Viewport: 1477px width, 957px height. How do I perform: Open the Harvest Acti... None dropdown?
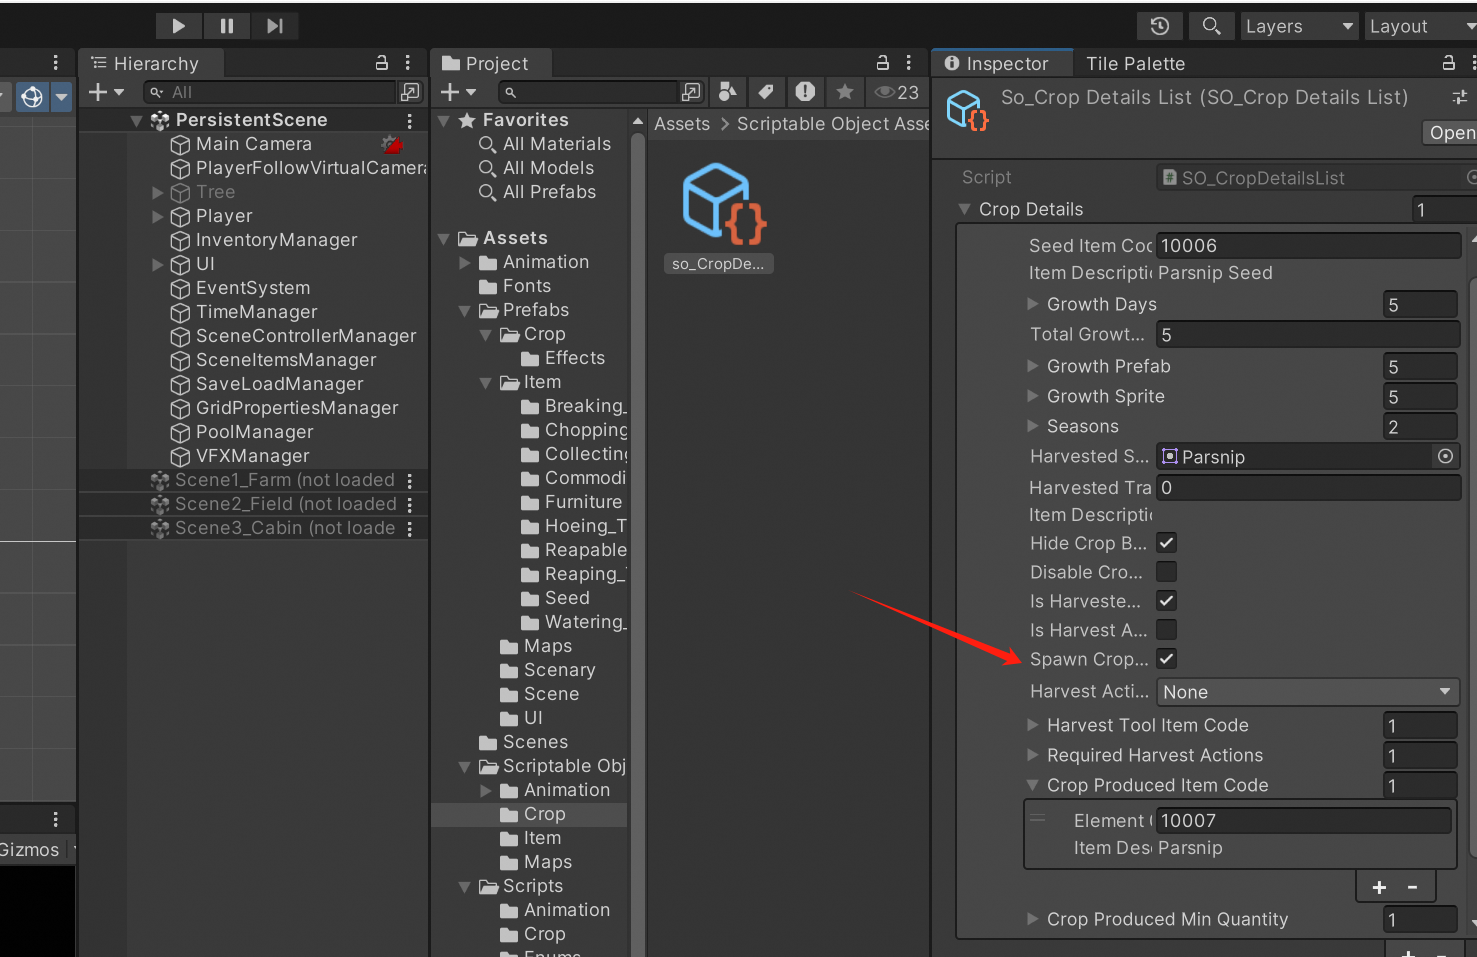point(1308,692)
